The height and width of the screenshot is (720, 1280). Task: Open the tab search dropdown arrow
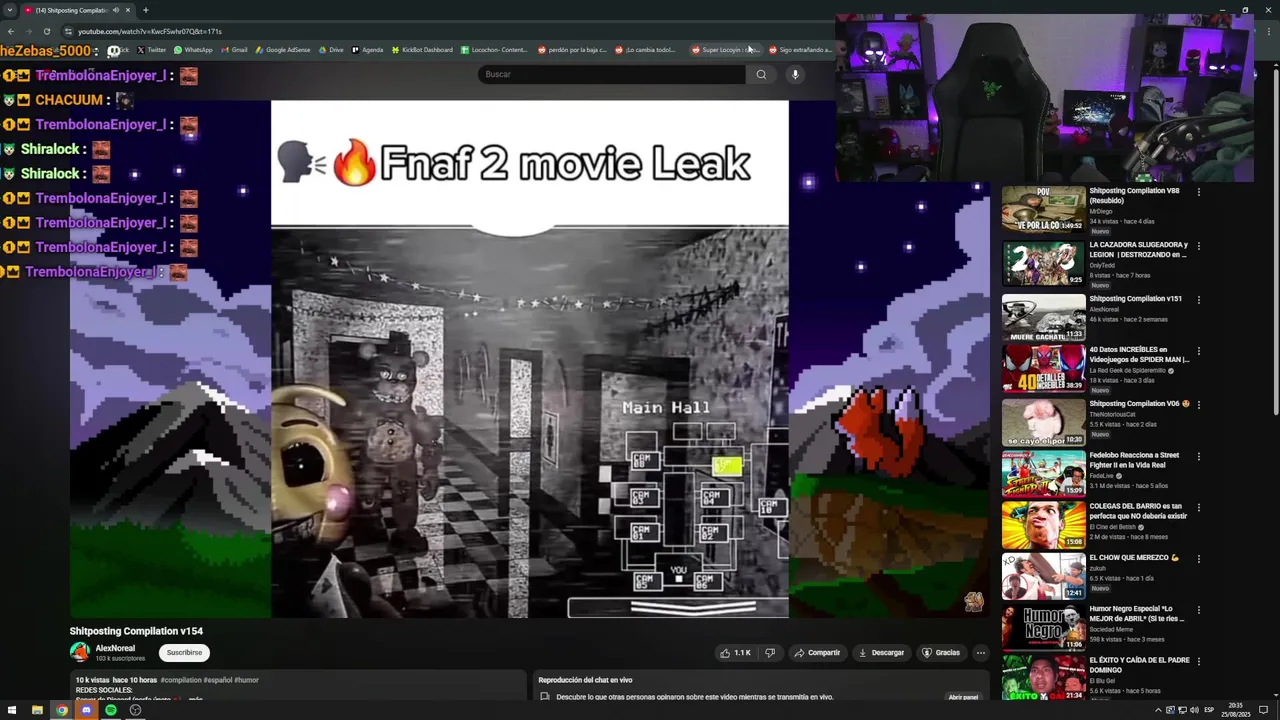coord(10,10)
